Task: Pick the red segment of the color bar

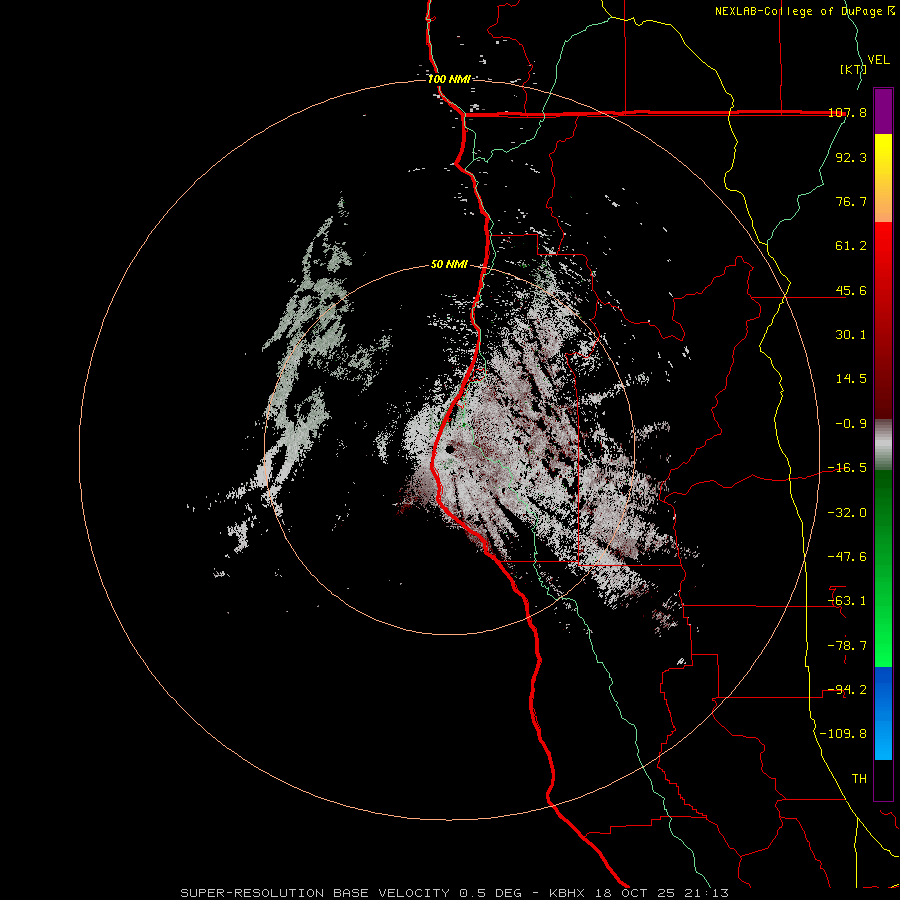Action: [883, 320]
